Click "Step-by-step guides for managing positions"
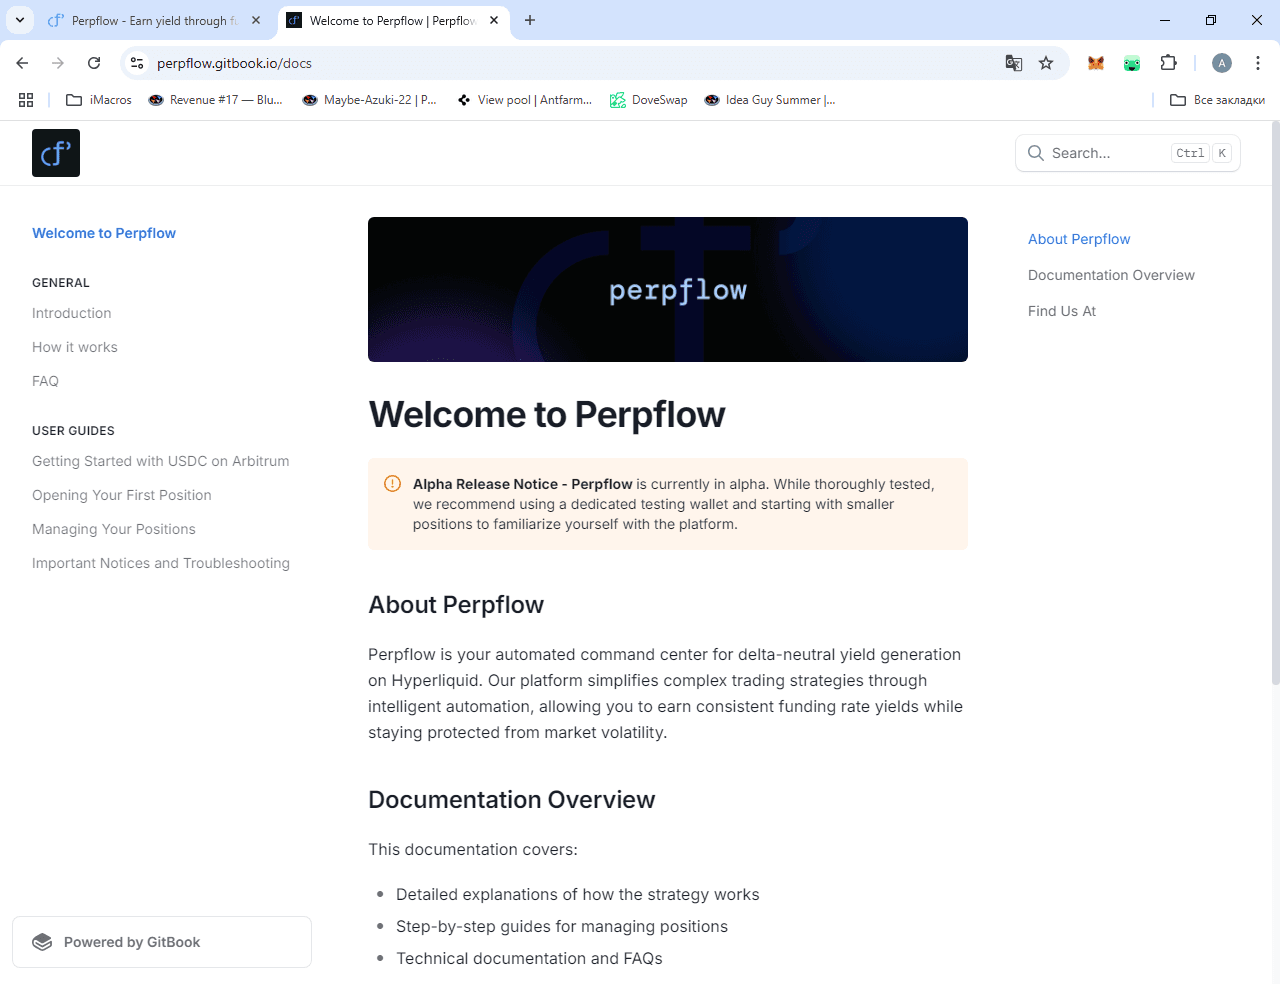1280x984 pixels. (562, 926)
